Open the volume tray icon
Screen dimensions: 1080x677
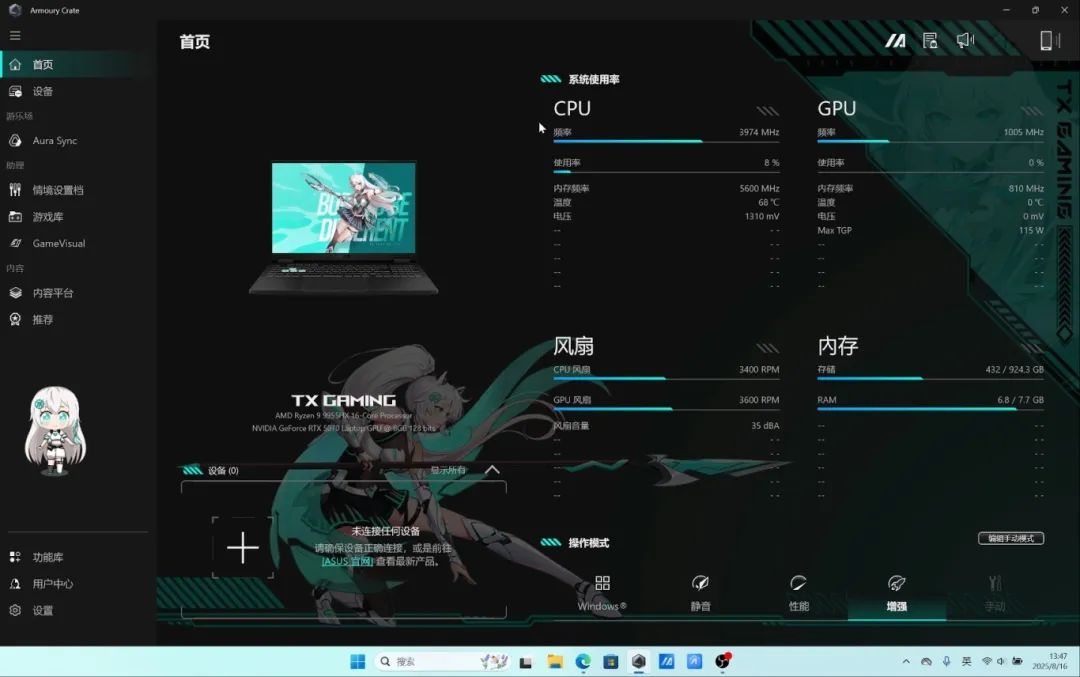pyautogui.click(x=1001, y=662)
